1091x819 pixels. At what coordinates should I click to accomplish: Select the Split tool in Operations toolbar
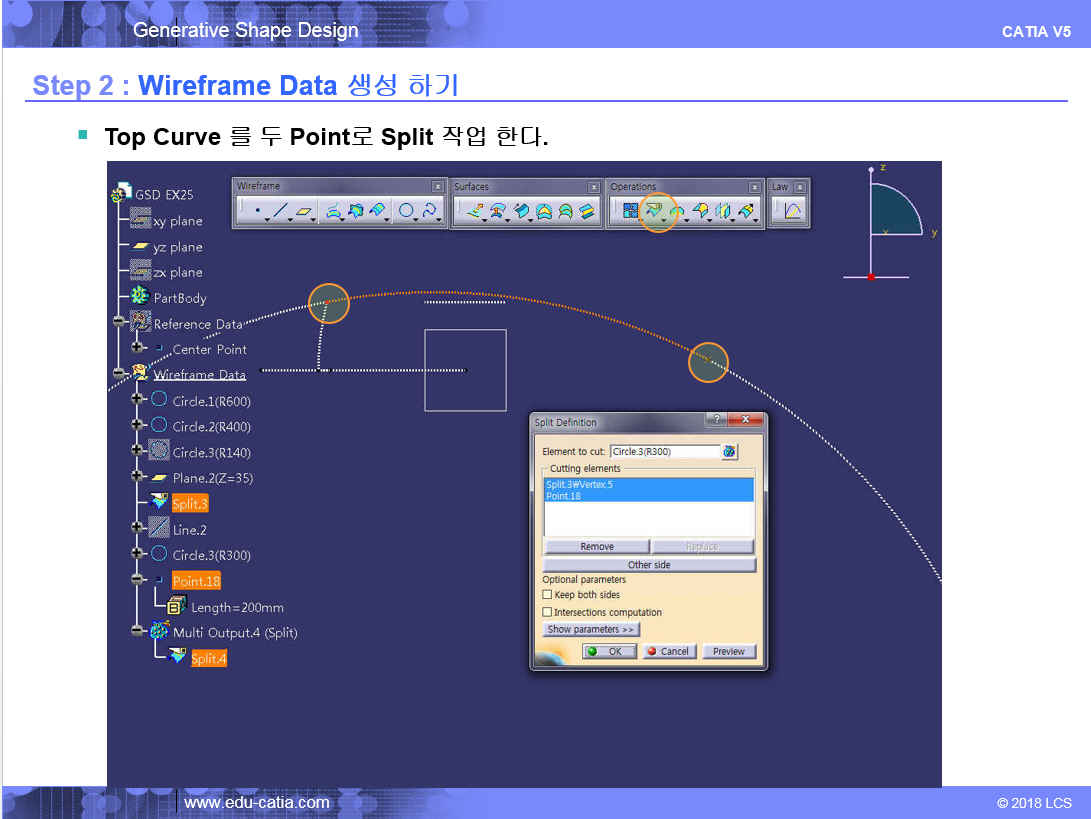coord(656,211)
